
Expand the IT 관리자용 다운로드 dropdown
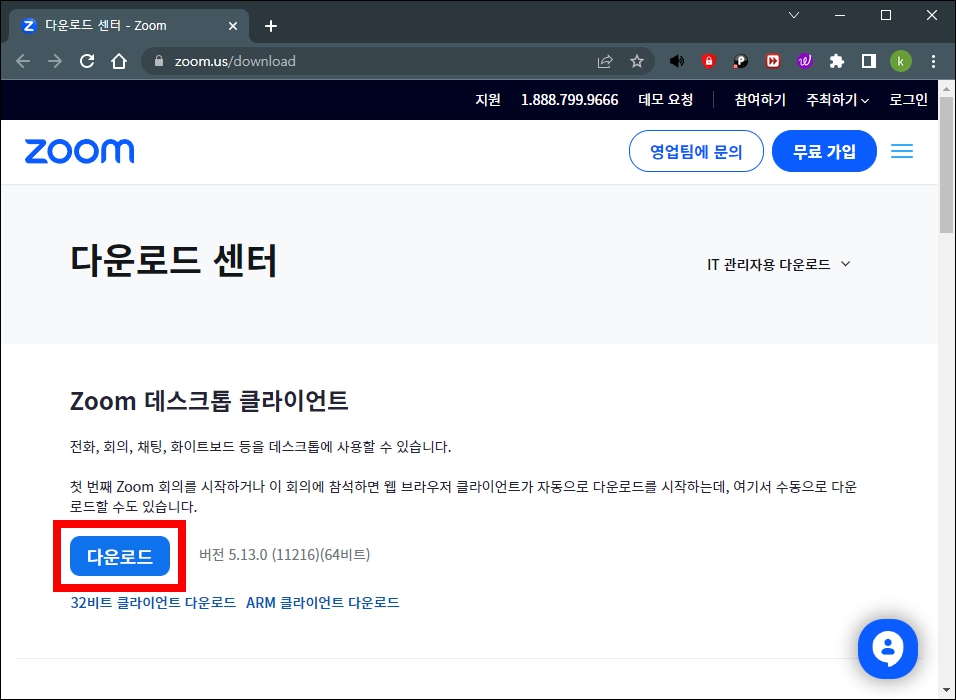pyautogui.click(x=778, y=265)
